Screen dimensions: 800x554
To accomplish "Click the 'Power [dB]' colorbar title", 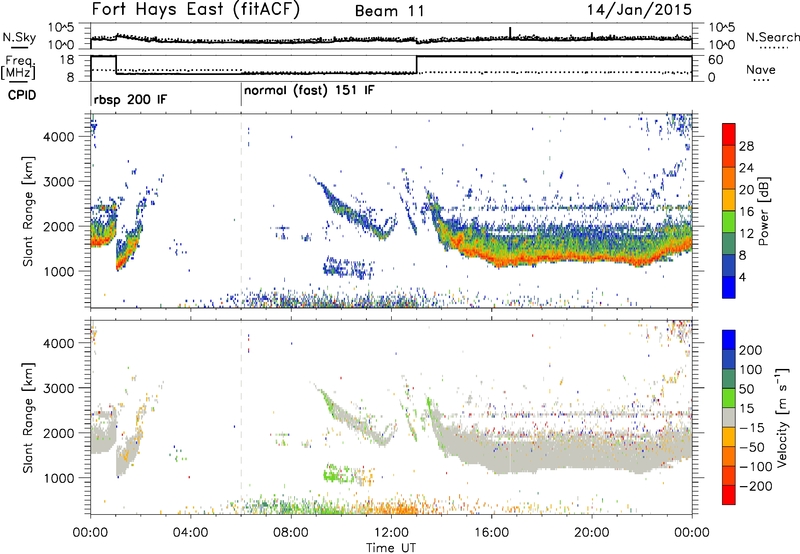I will point(763,211).
